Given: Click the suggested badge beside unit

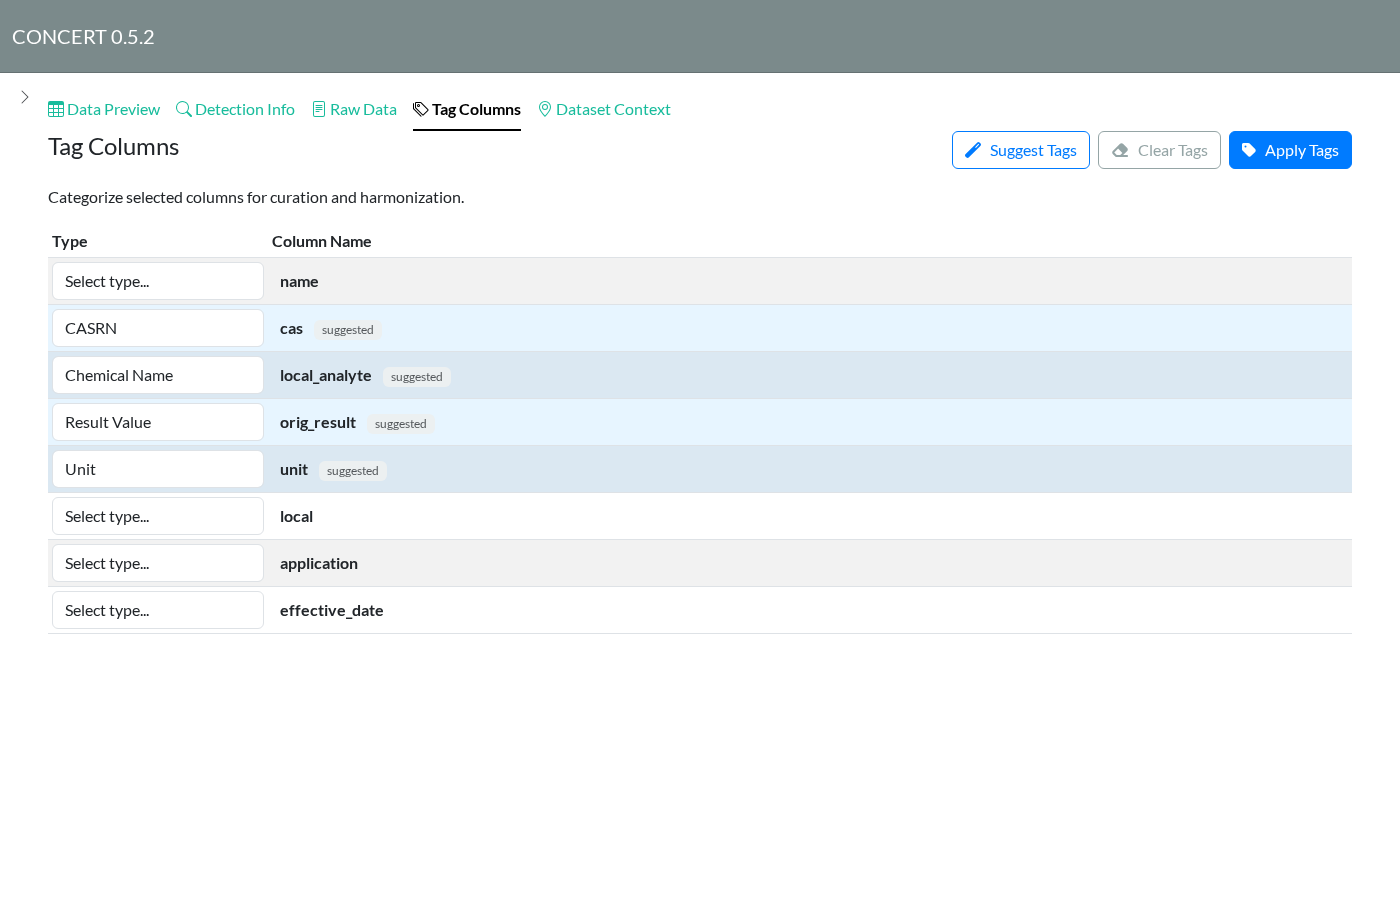Looking at the screenshot, I should click(x=353, y=471).
